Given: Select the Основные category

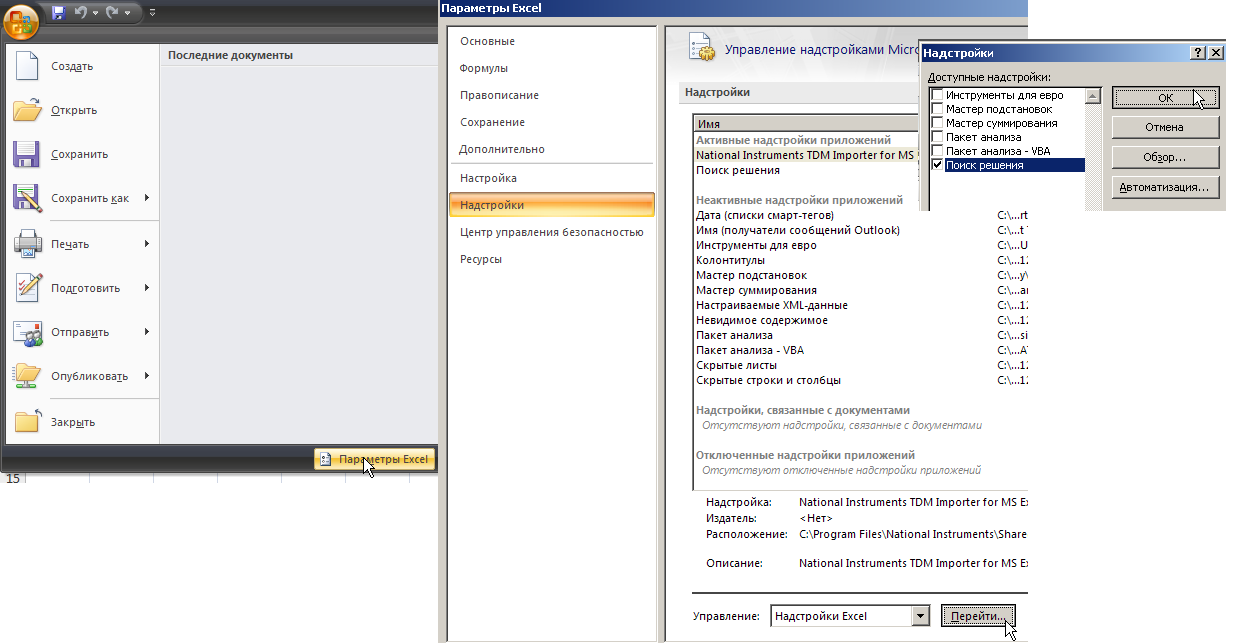Looking at the screenshot, I should pos(487,41).
